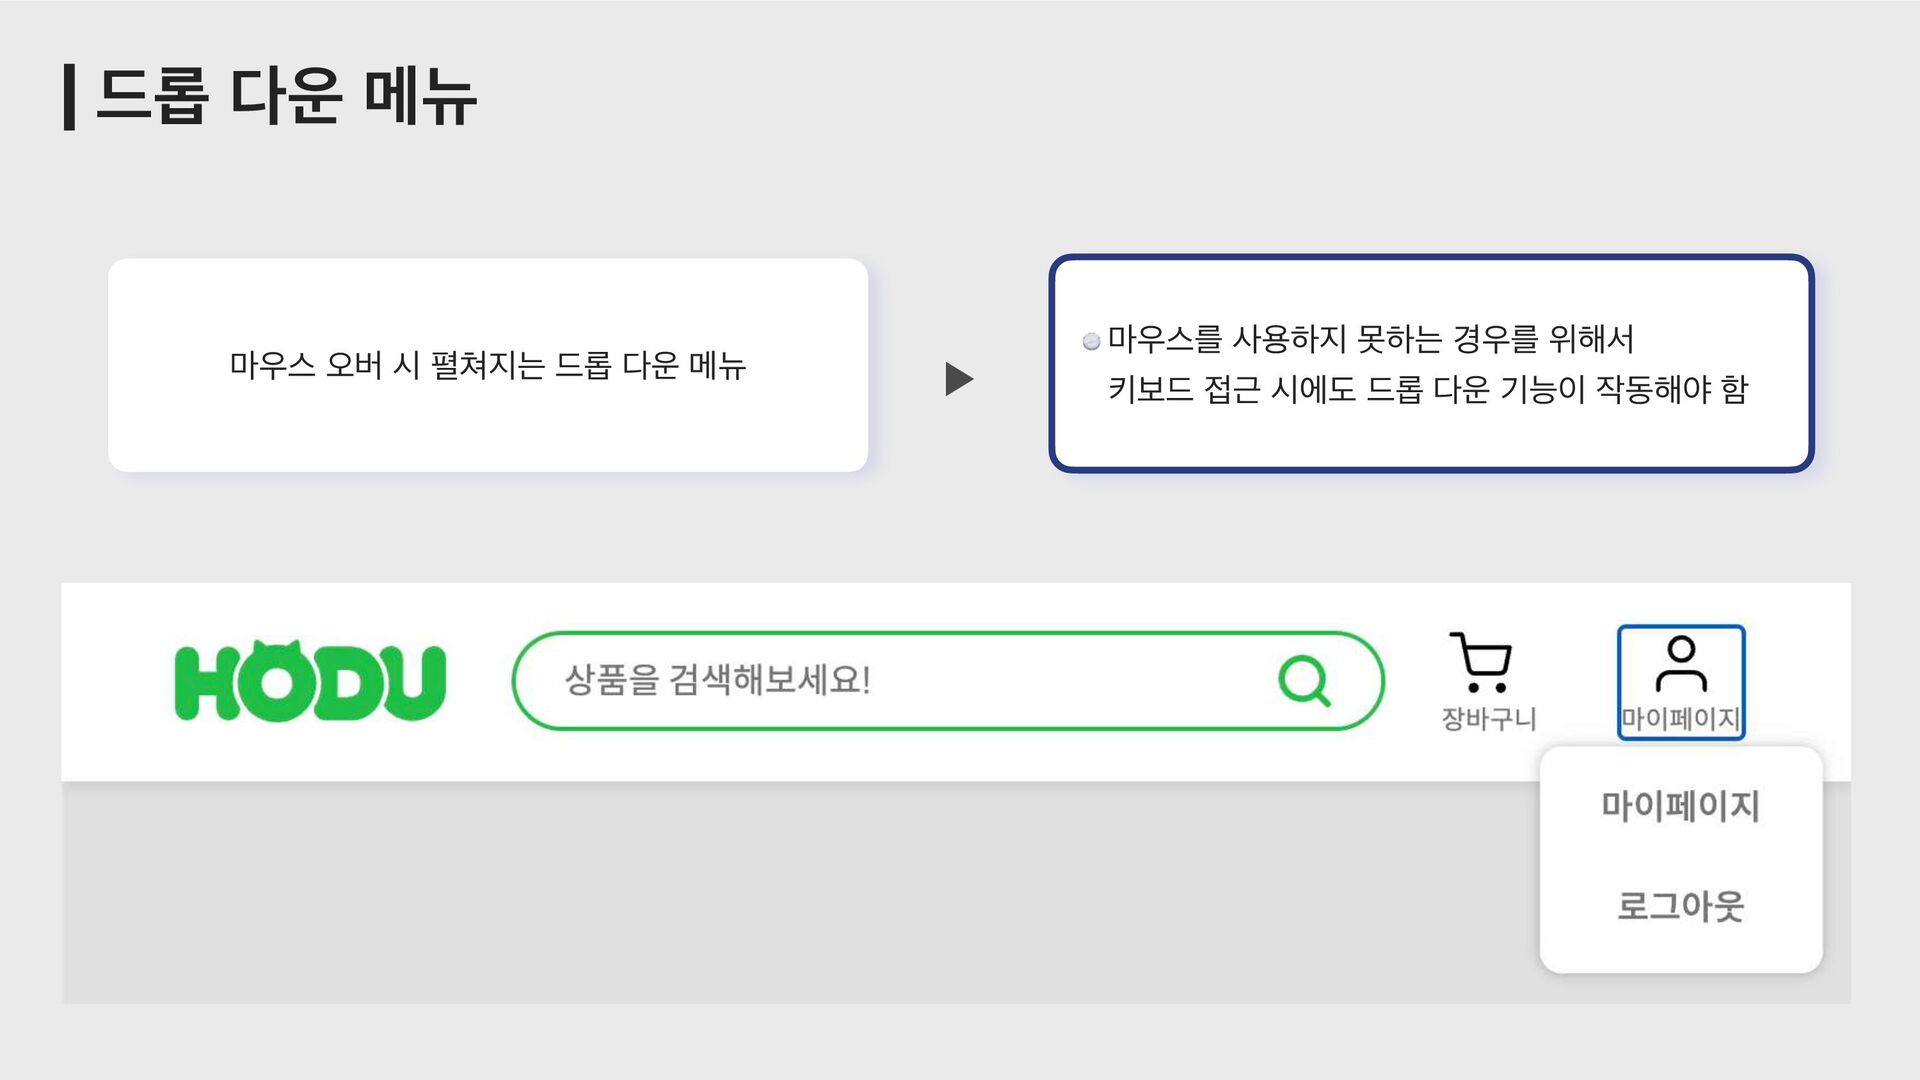The image size is (1920, 1080).
Task: Focus the 상품을 검색해보세요! search field
Action: pos(947,681)
